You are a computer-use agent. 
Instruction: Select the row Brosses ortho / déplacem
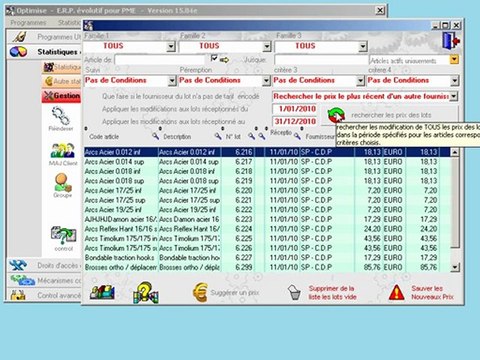coord(266,267)
